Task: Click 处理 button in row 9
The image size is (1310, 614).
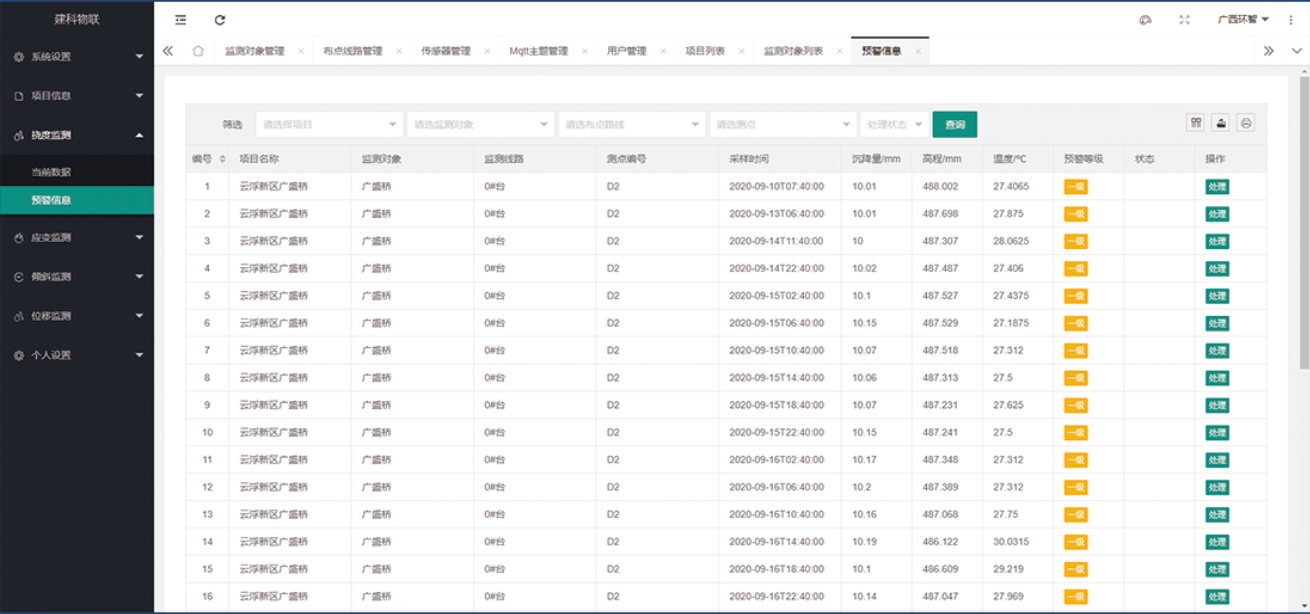Action: [x=1217, y=405]
